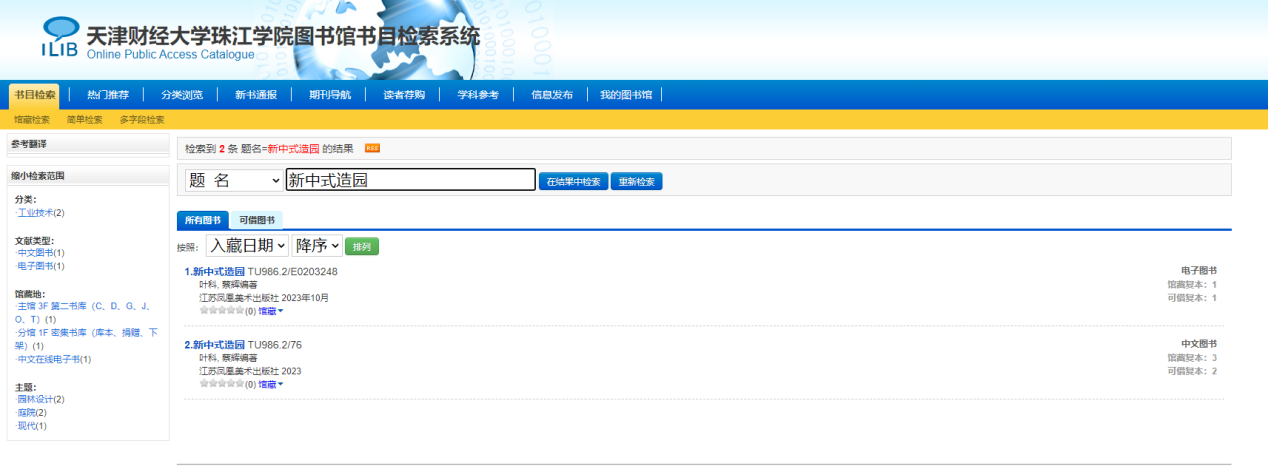Image resolution: width=1268 pixels, height=469 pixels.
Task: Select the 所有图书 tab
Action: tap(203, 220)
